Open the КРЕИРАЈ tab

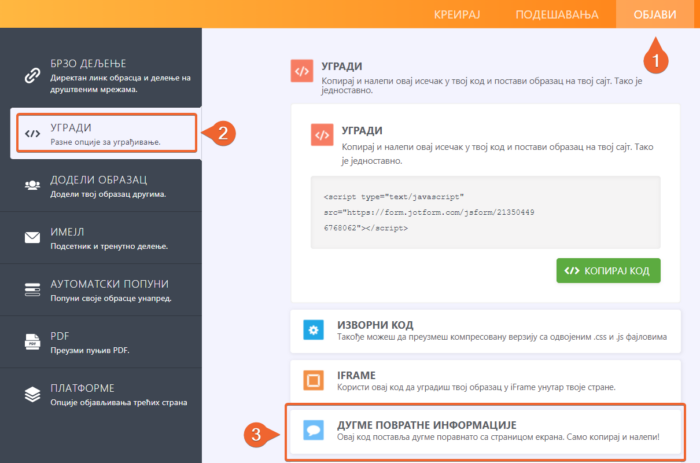pos(457,14)
